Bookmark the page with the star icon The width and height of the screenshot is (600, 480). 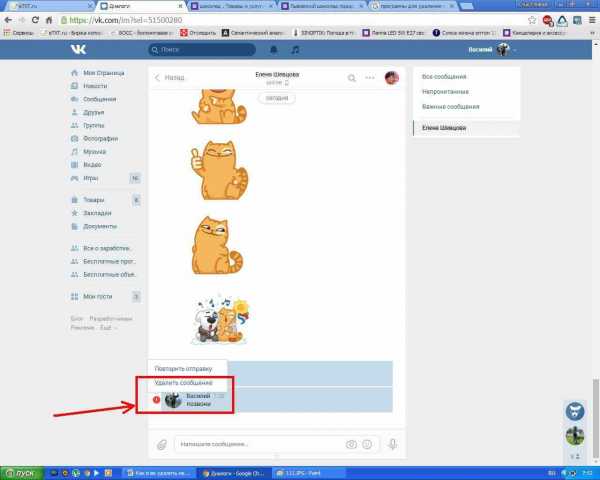point(532,20)
